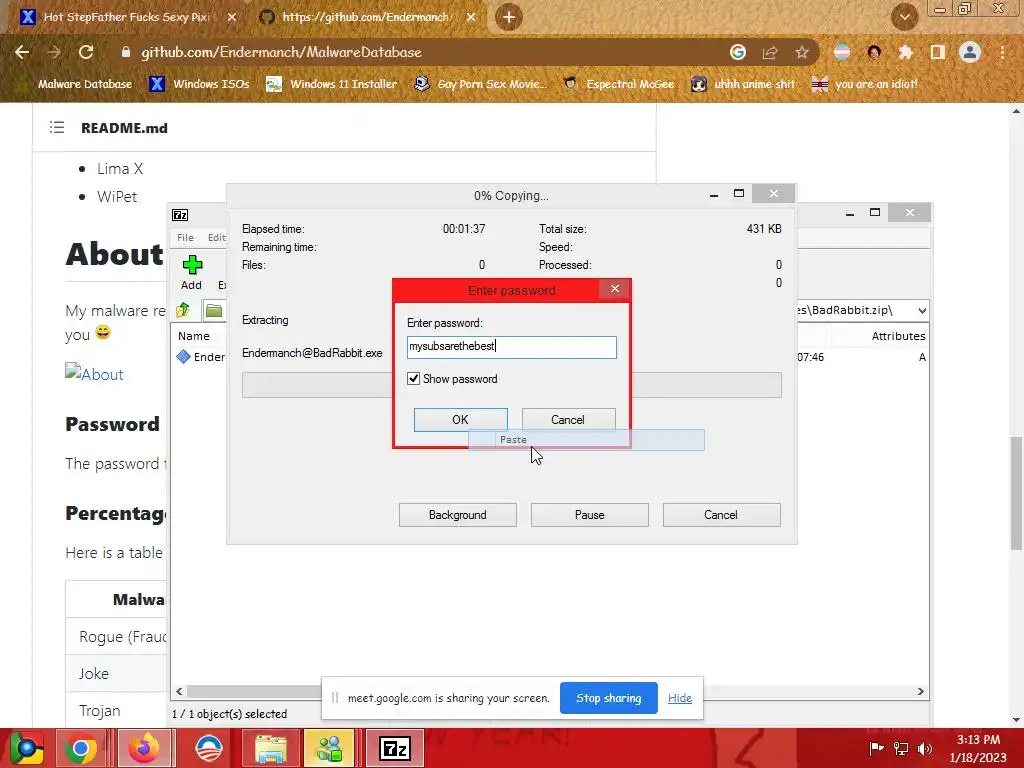Click the folder icon beside 7-Zip path
1024x768 pixels.
(214, 310)
